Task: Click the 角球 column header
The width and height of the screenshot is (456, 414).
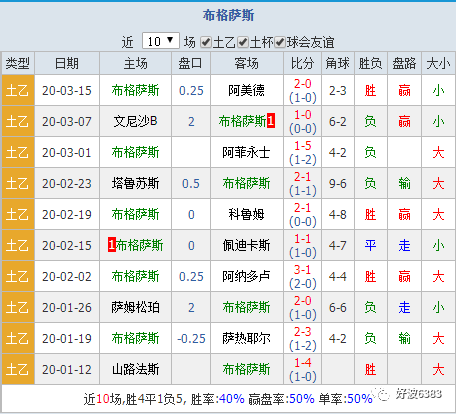Action: click(x=338, y=63)
